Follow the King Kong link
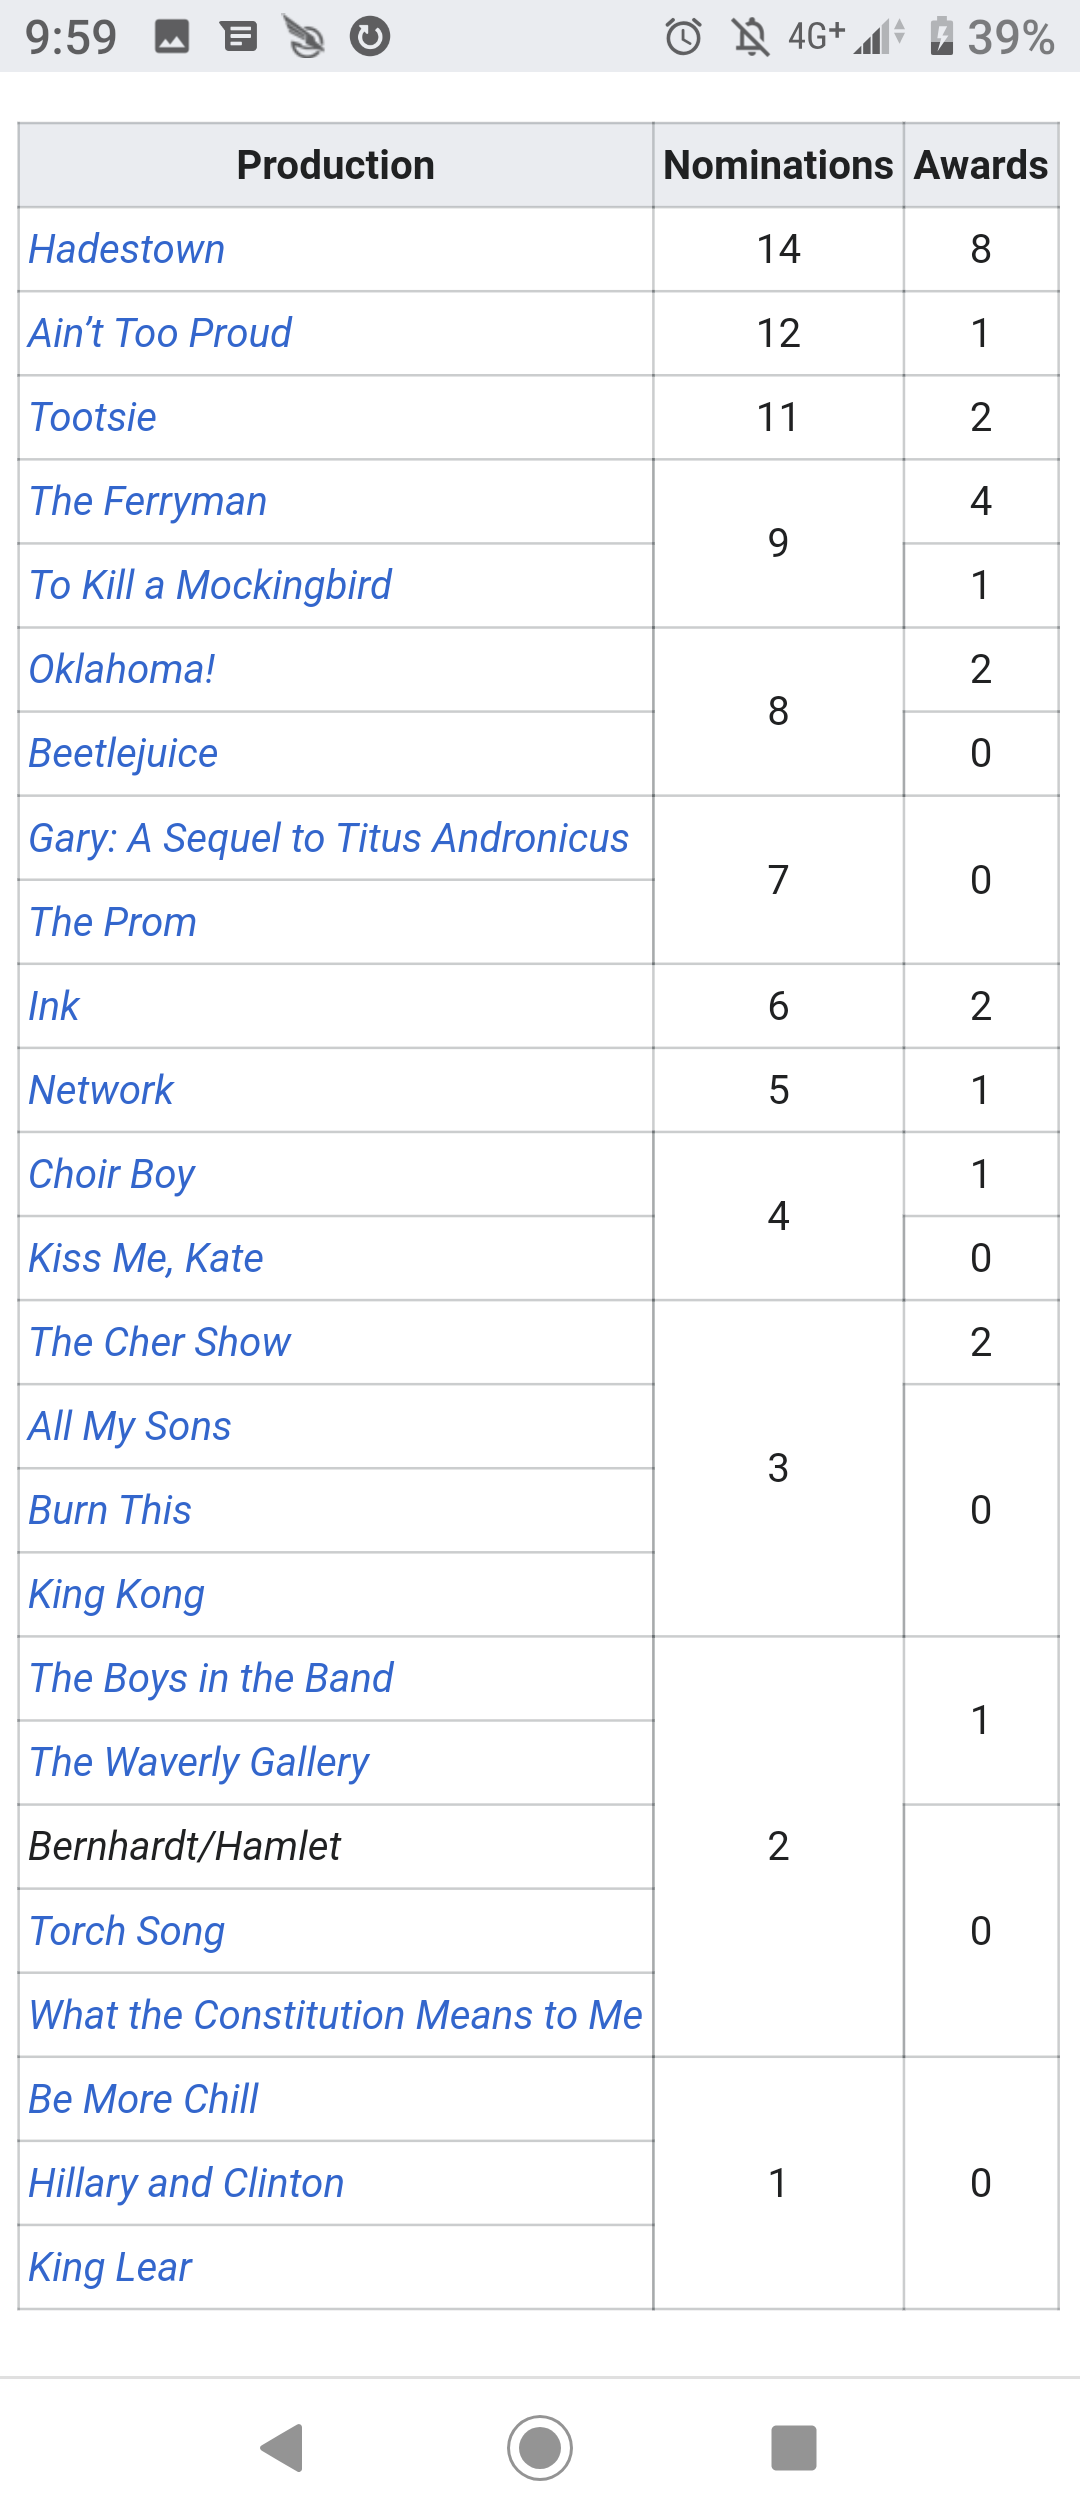Image resolution: width=1080 pixels, height=2520 pixels. (117, 1595)
